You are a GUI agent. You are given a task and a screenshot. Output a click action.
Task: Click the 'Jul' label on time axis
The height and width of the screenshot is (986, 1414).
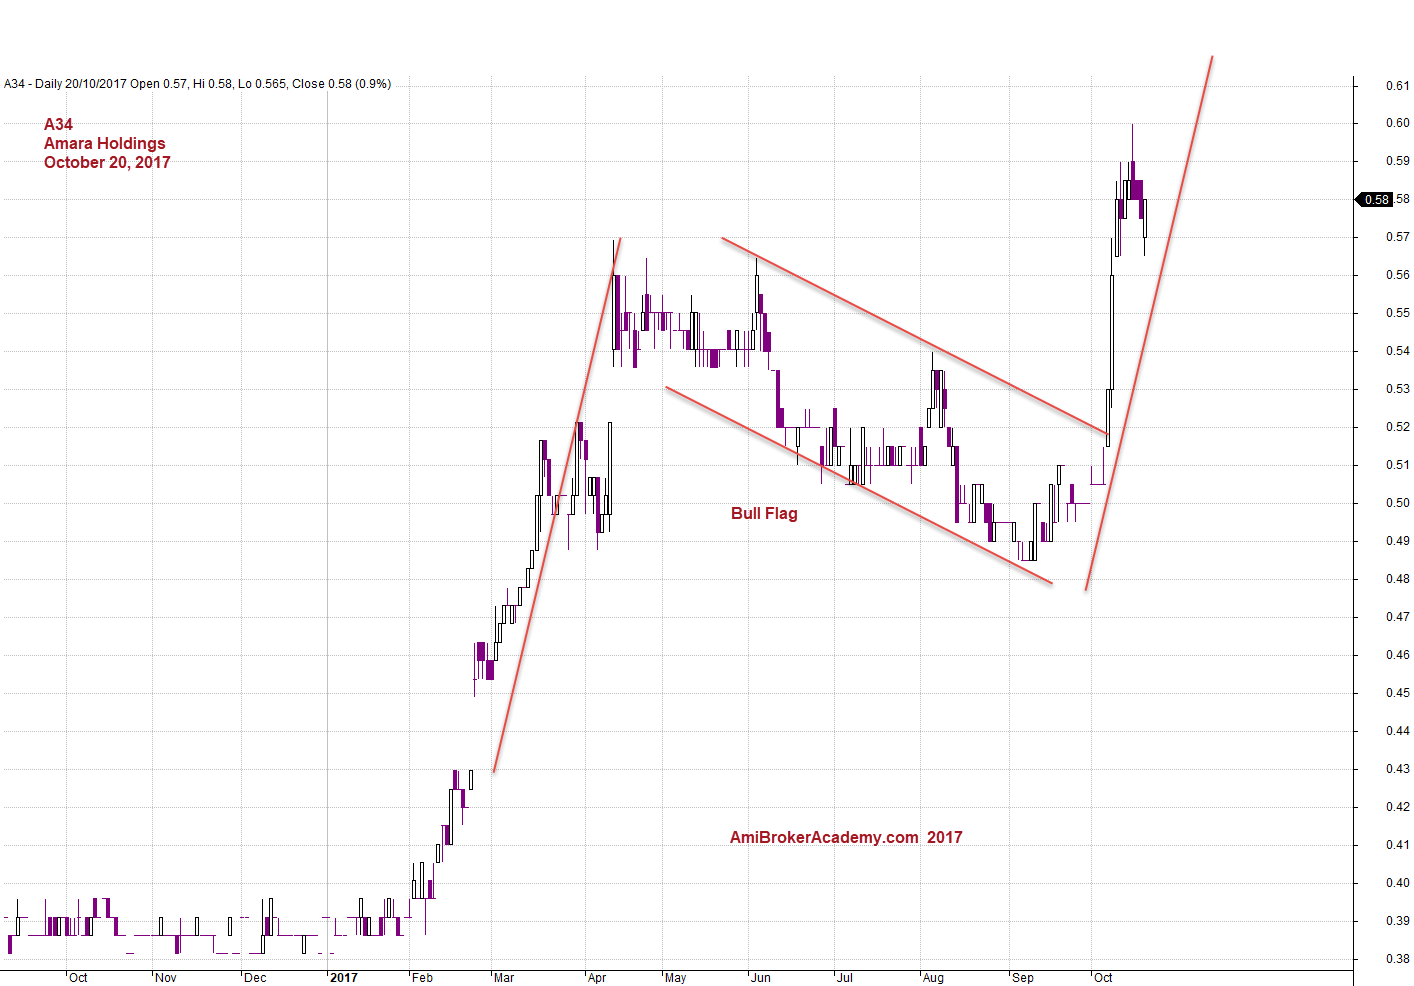coord(845,978)
